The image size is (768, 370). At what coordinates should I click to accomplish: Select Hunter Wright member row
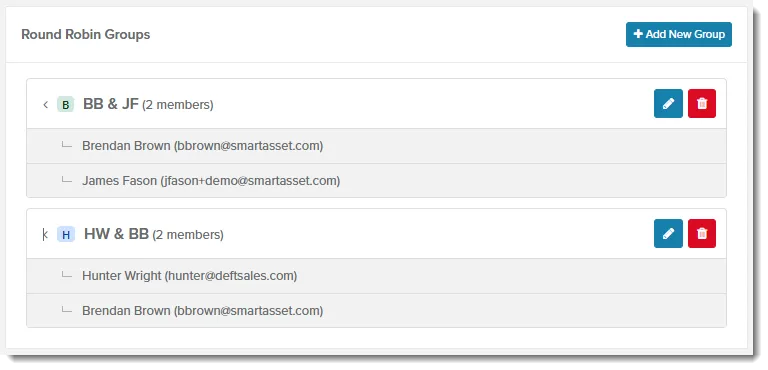pyautogui.click(x=376, y=276)
